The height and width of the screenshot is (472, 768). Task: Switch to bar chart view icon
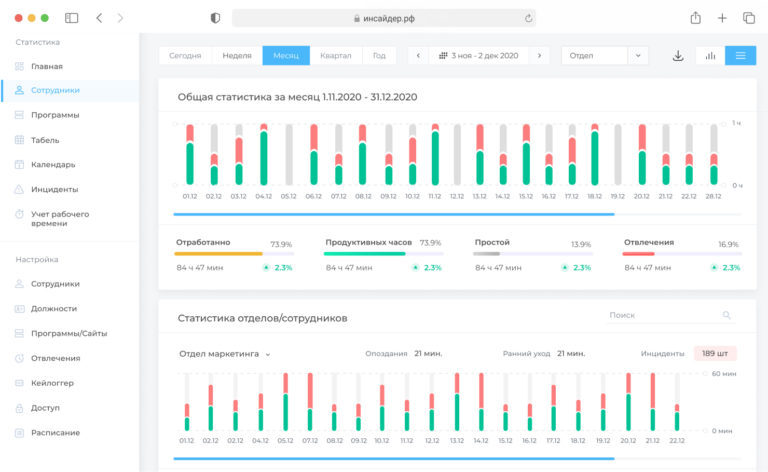point(710,56)
